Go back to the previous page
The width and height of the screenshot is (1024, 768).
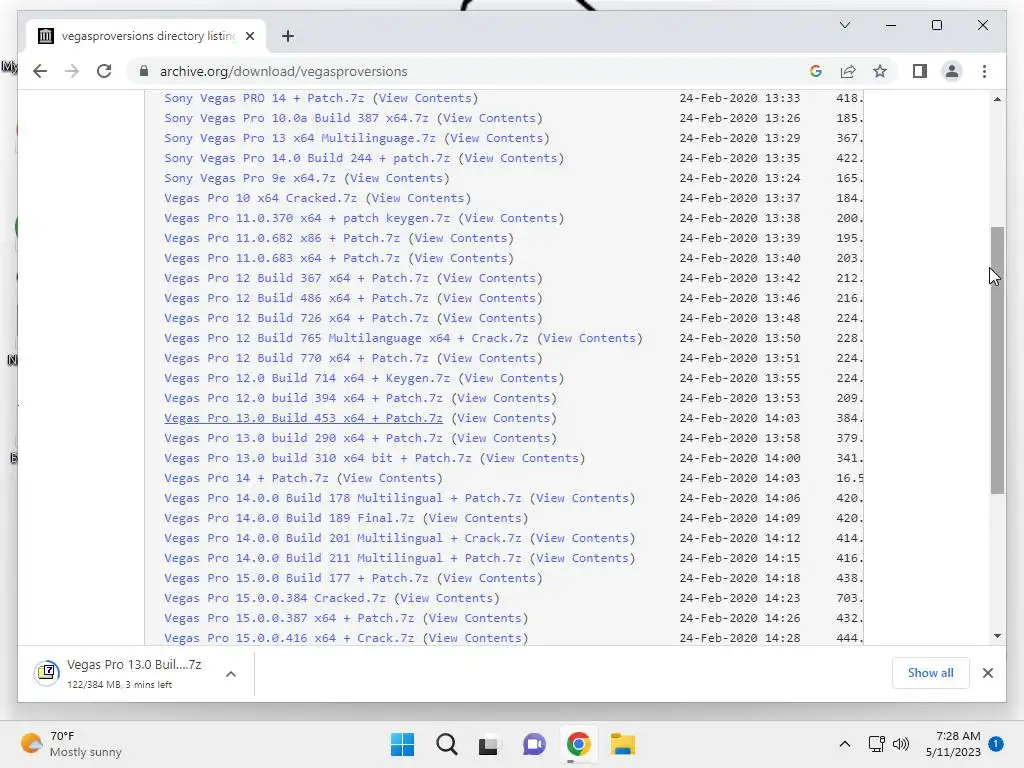40,71
